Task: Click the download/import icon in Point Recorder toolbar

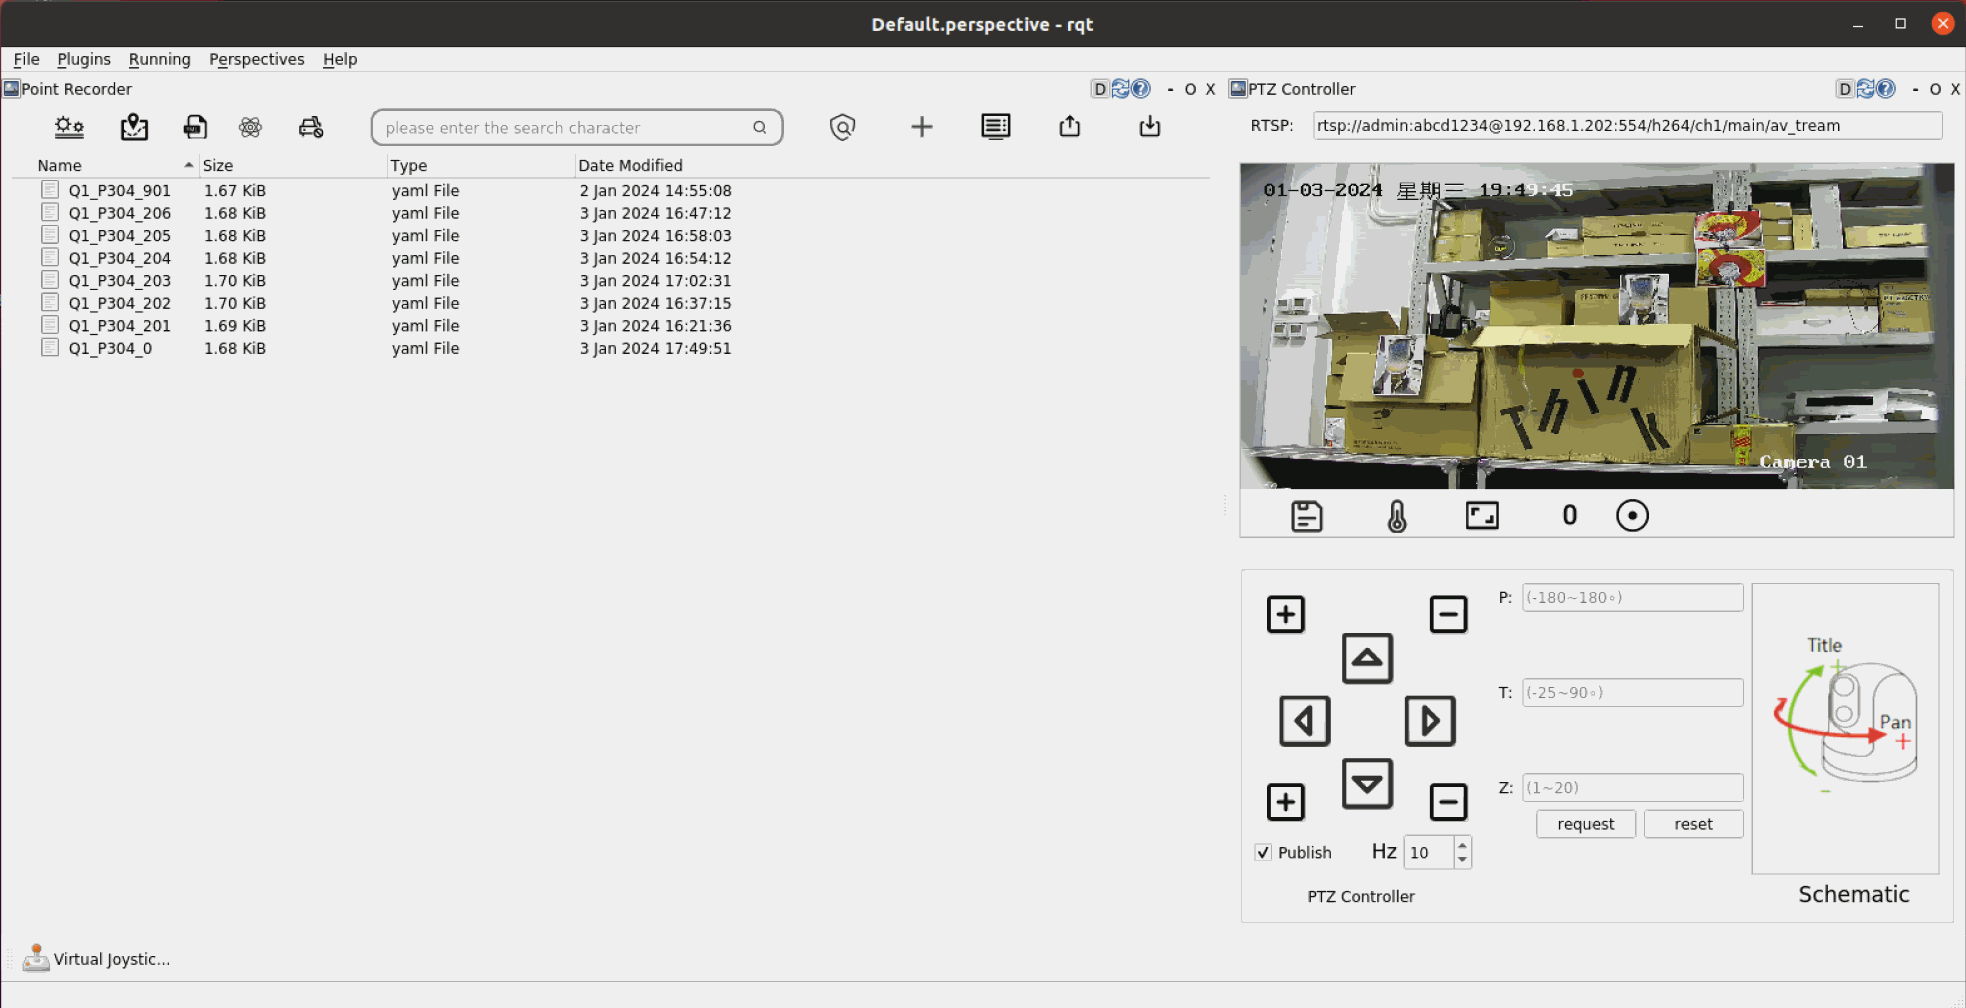Action: click(1149, 126)
